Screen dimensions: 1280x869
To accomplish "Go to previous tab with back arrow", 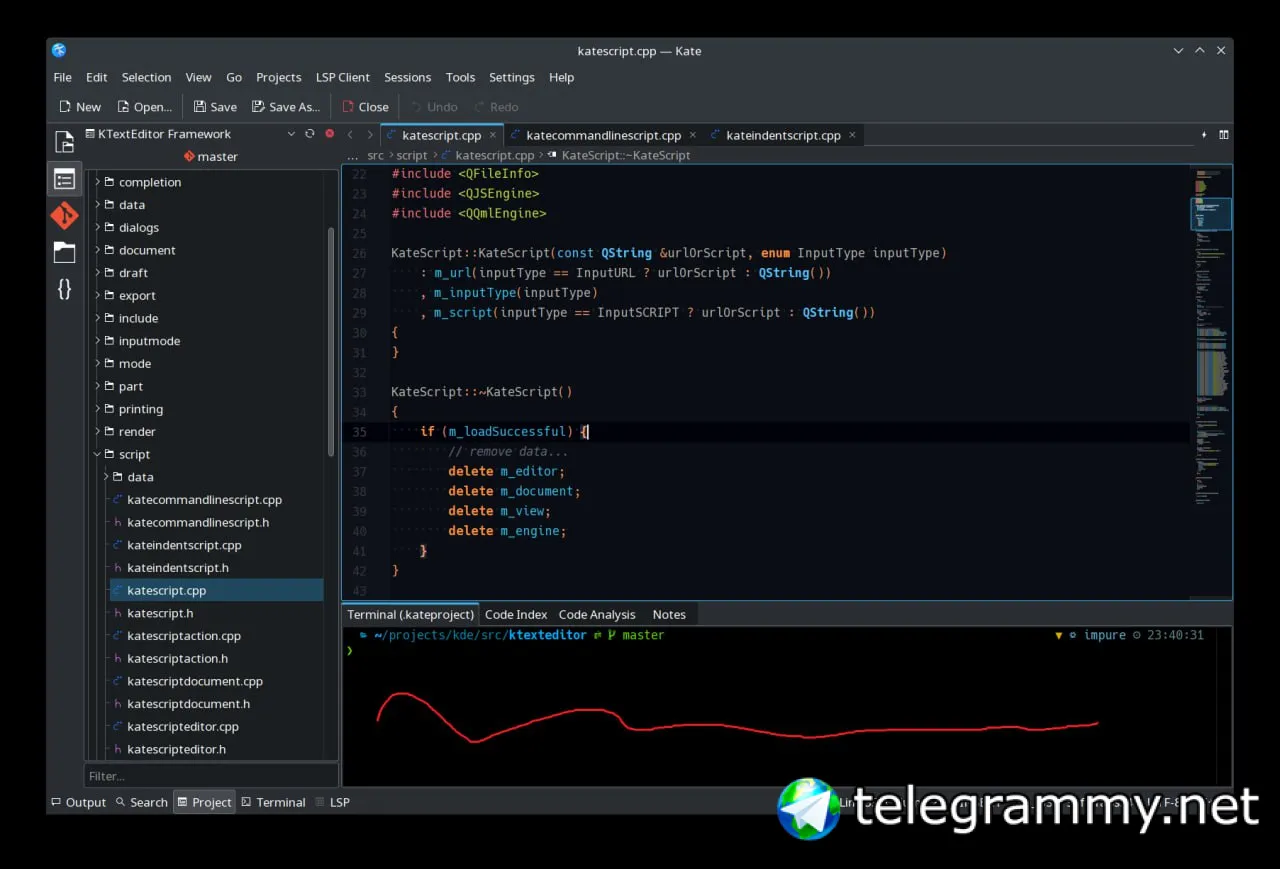I will (x=351, y=135).
